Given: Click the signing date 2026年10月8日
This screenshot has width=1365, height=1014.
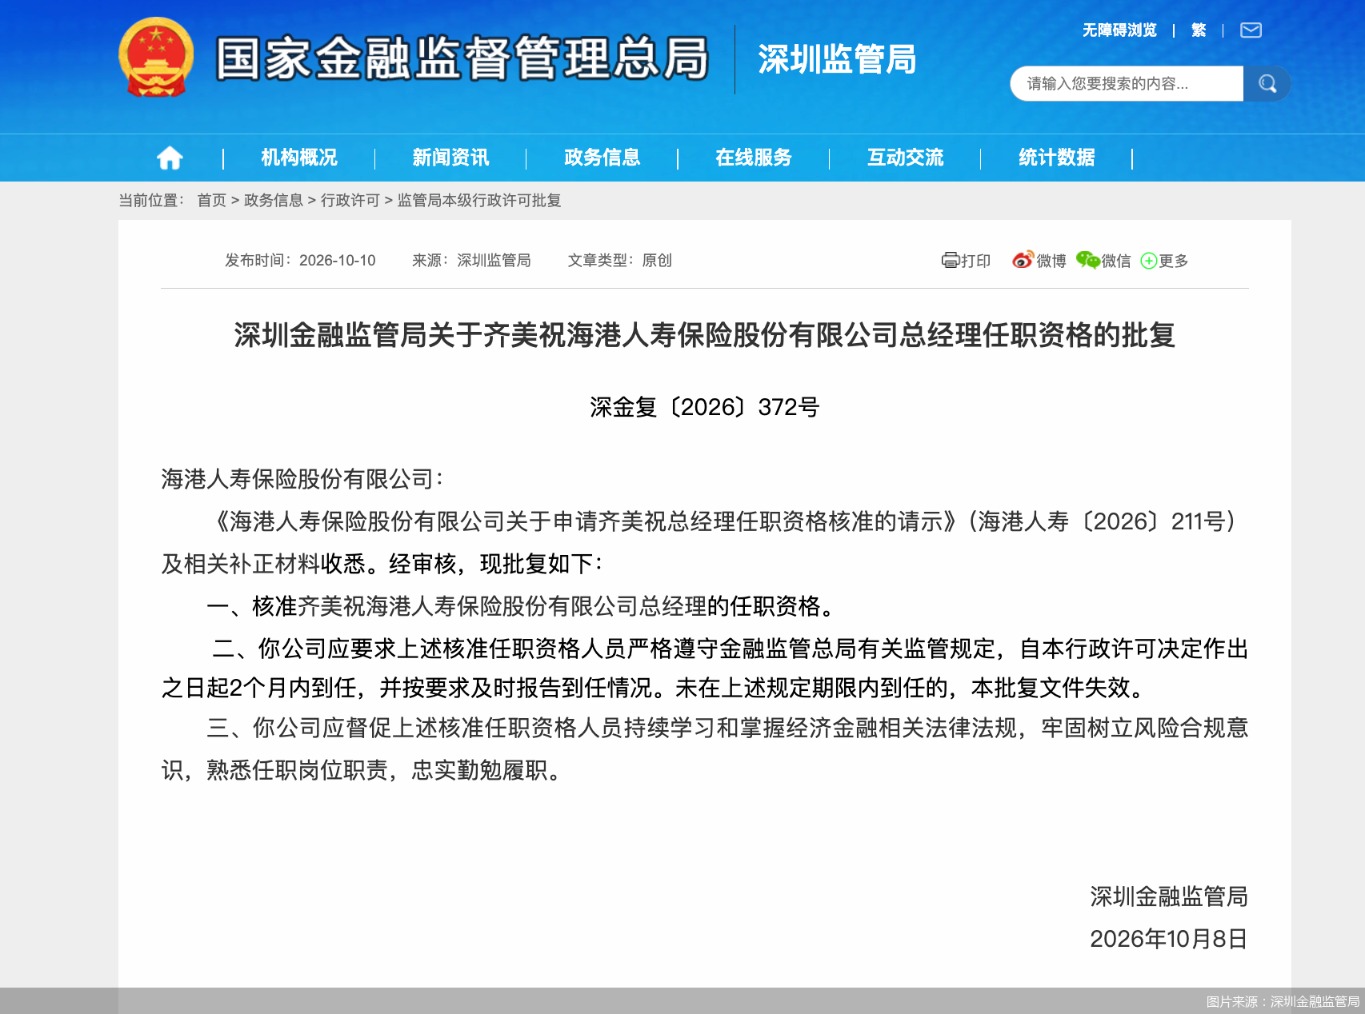Looking at the screenshot, I should pos(1169,939).
